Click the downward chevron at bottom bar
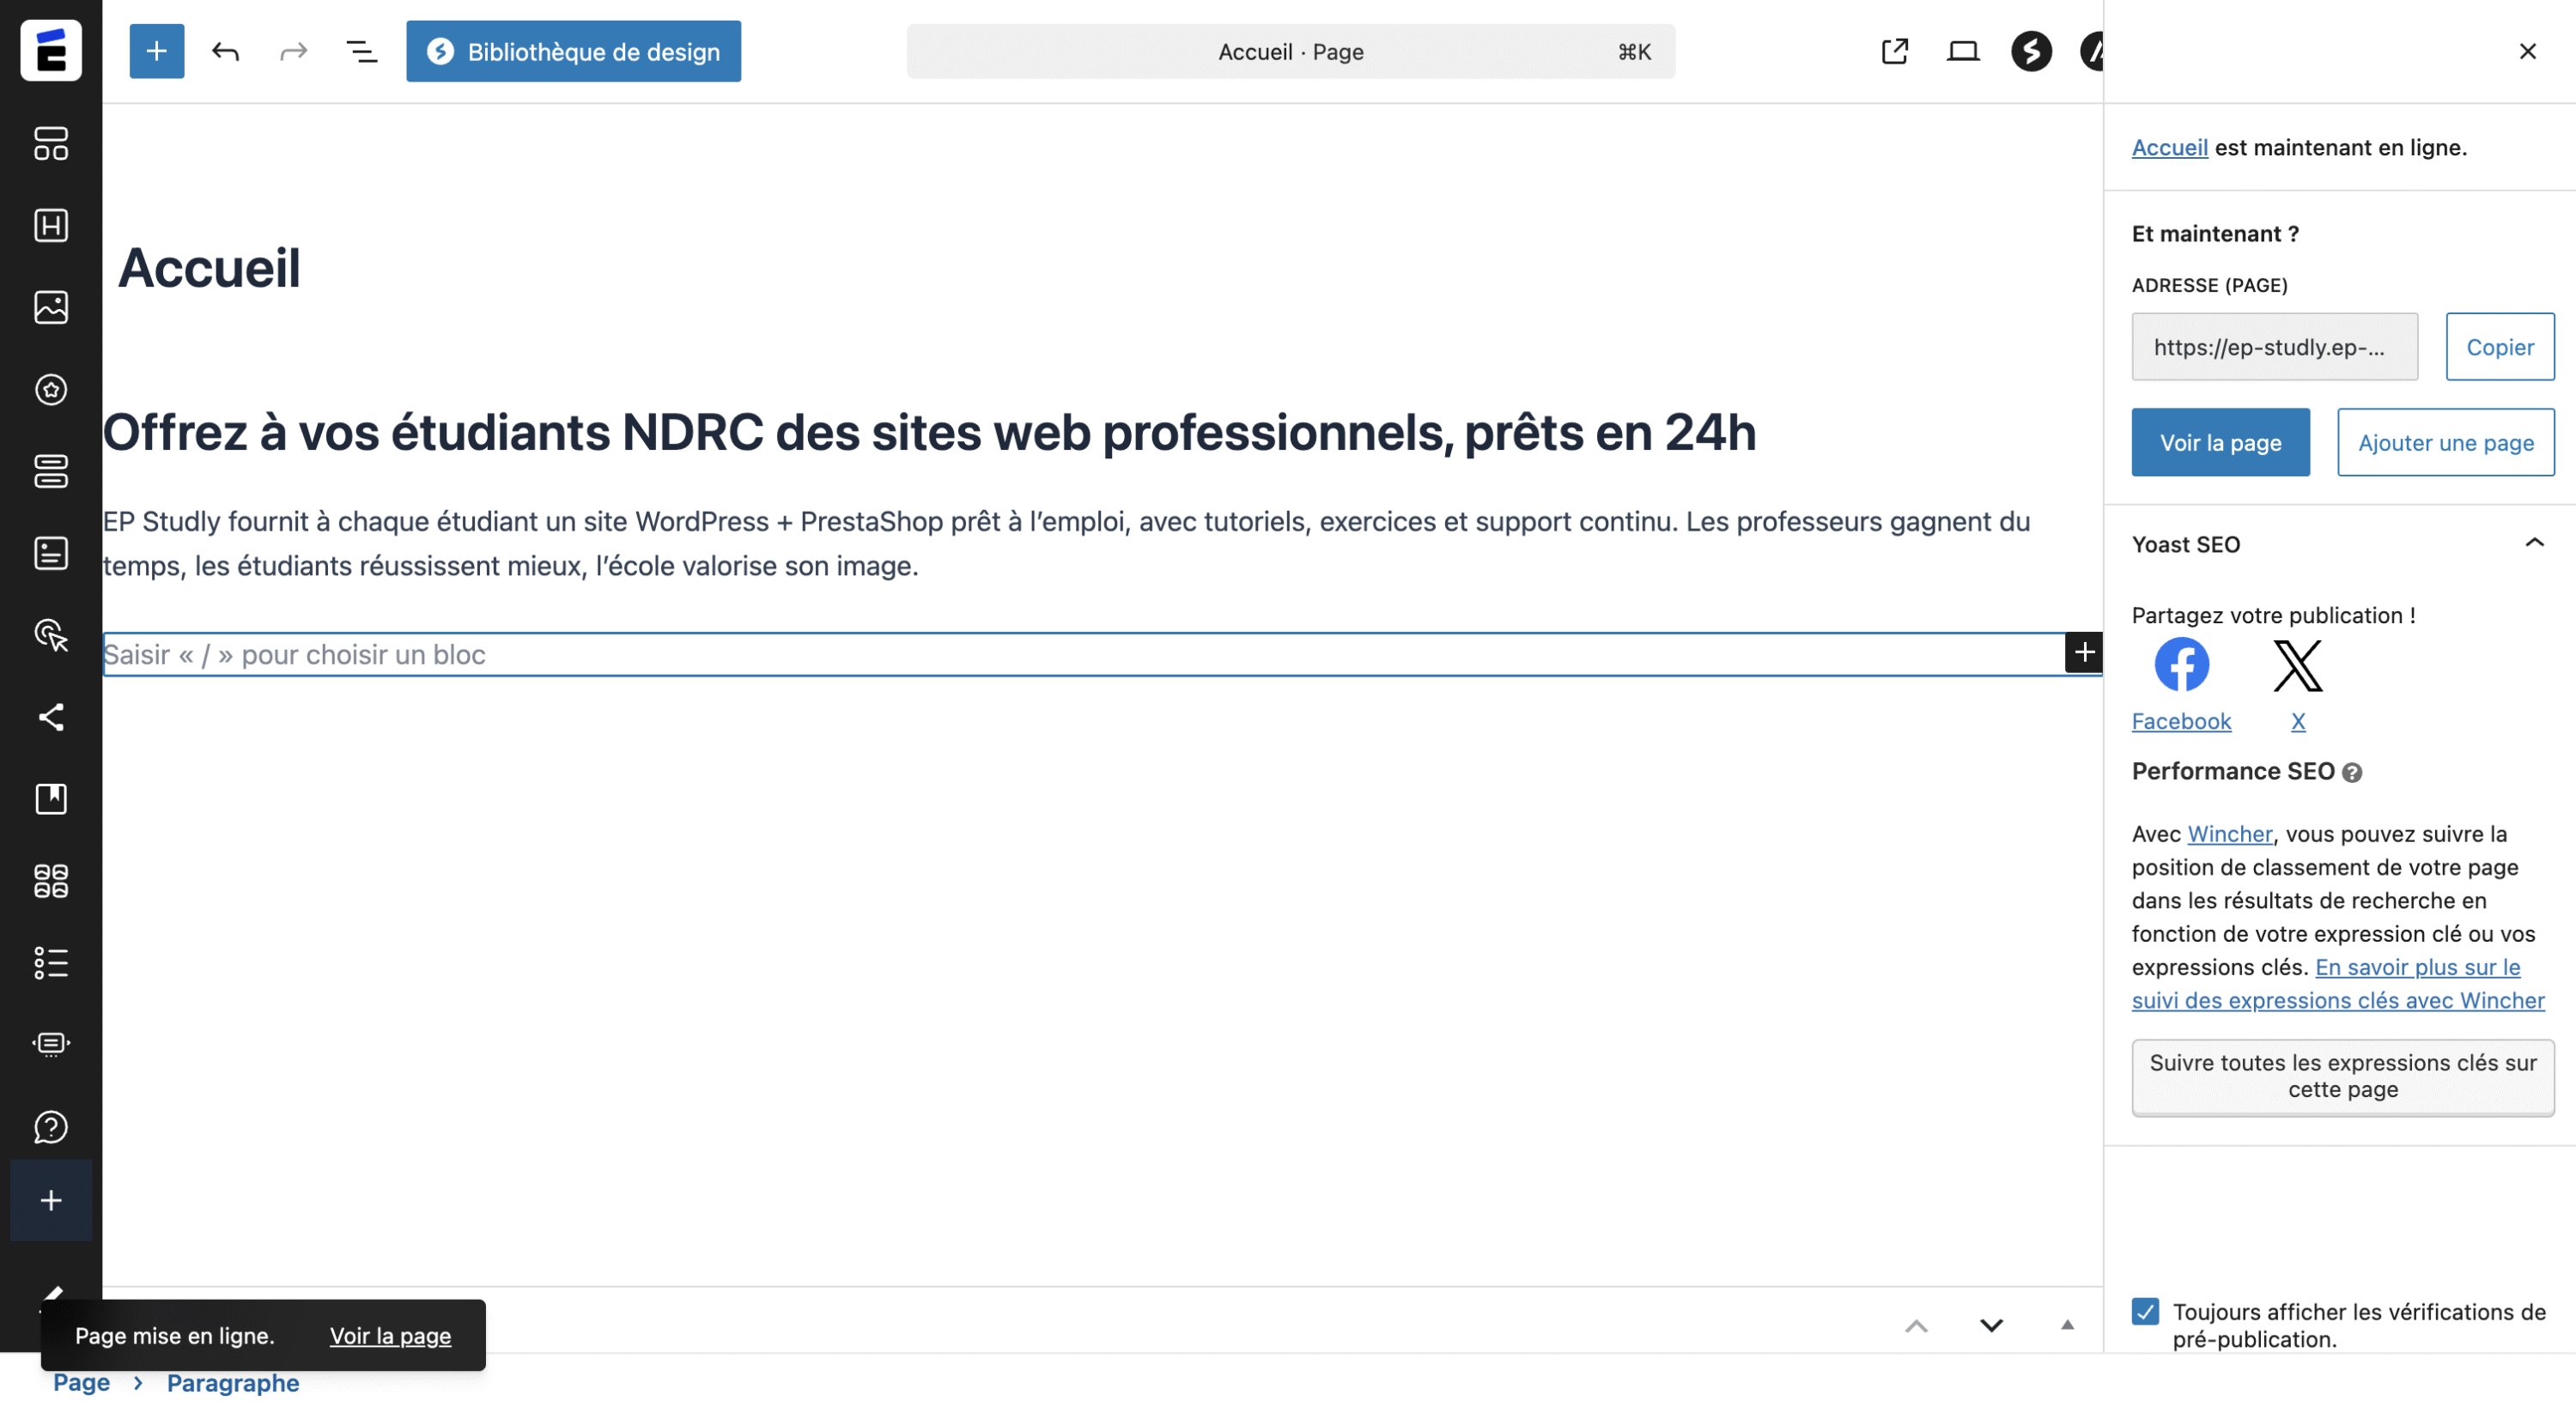The height and width of the screenshot is (1407, 2576). tap(1991, 1325)
